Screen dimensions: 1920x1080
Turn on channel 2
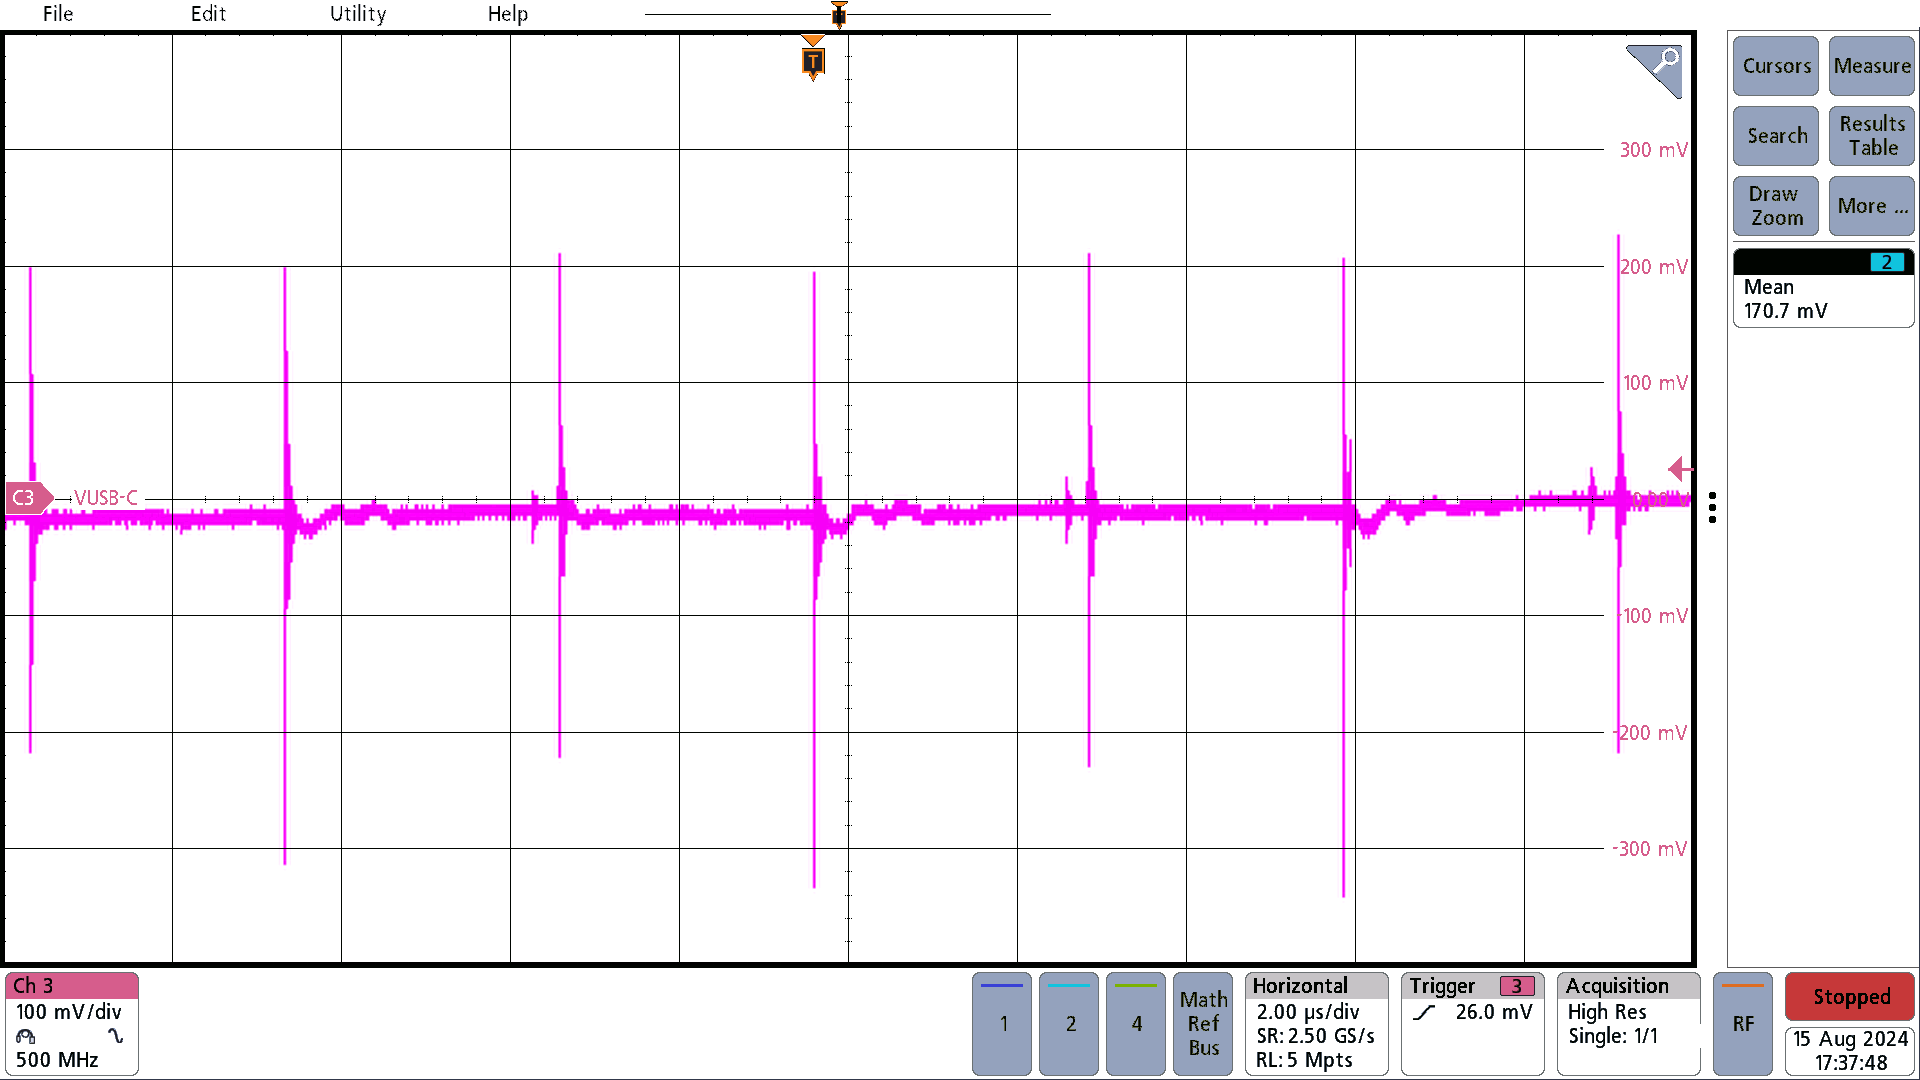coord(1069,1024)
